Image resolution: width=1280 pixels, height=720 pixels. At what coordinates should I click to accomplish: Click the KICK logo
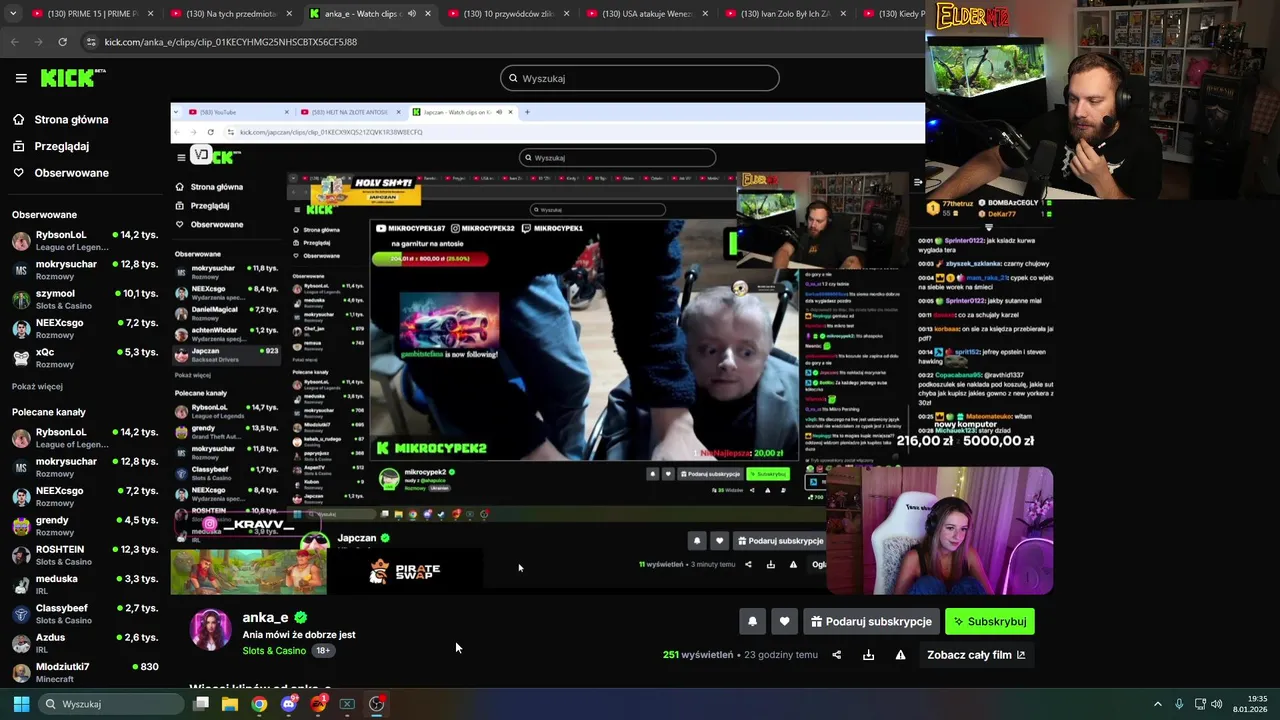73,78
